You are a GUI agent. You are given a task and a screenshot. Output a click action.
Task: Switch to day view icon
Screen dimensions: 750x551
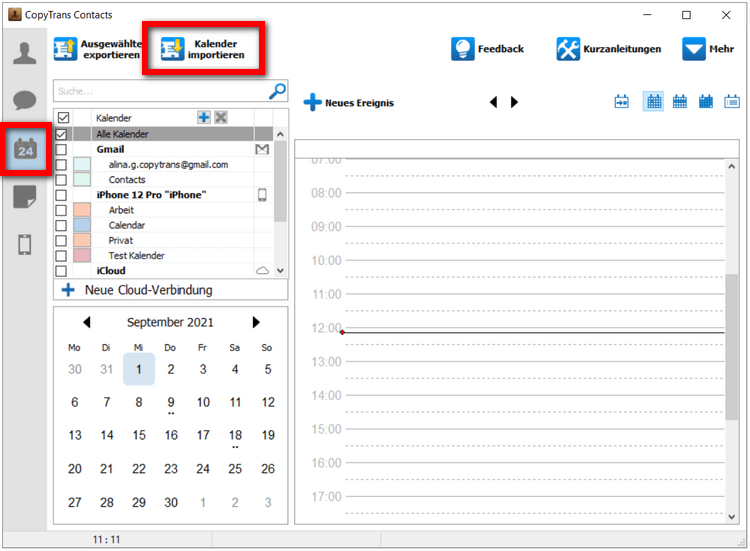653,101
